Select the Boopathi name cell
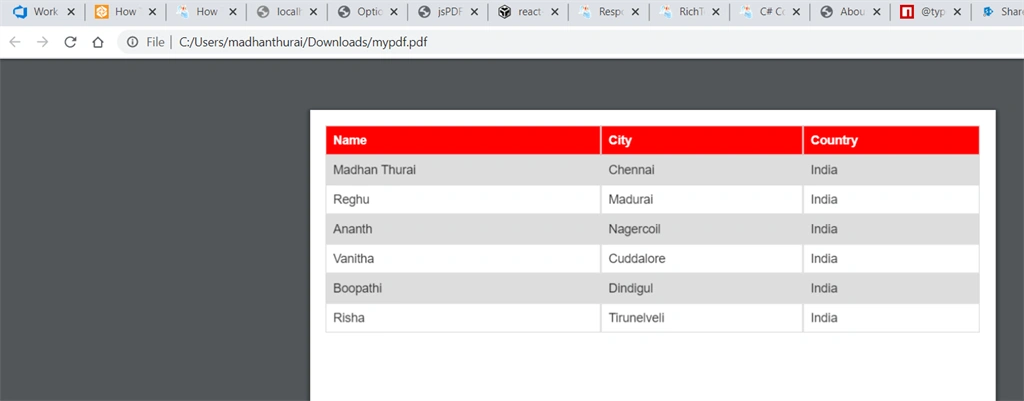1024x401 pixels. [463, 288]
